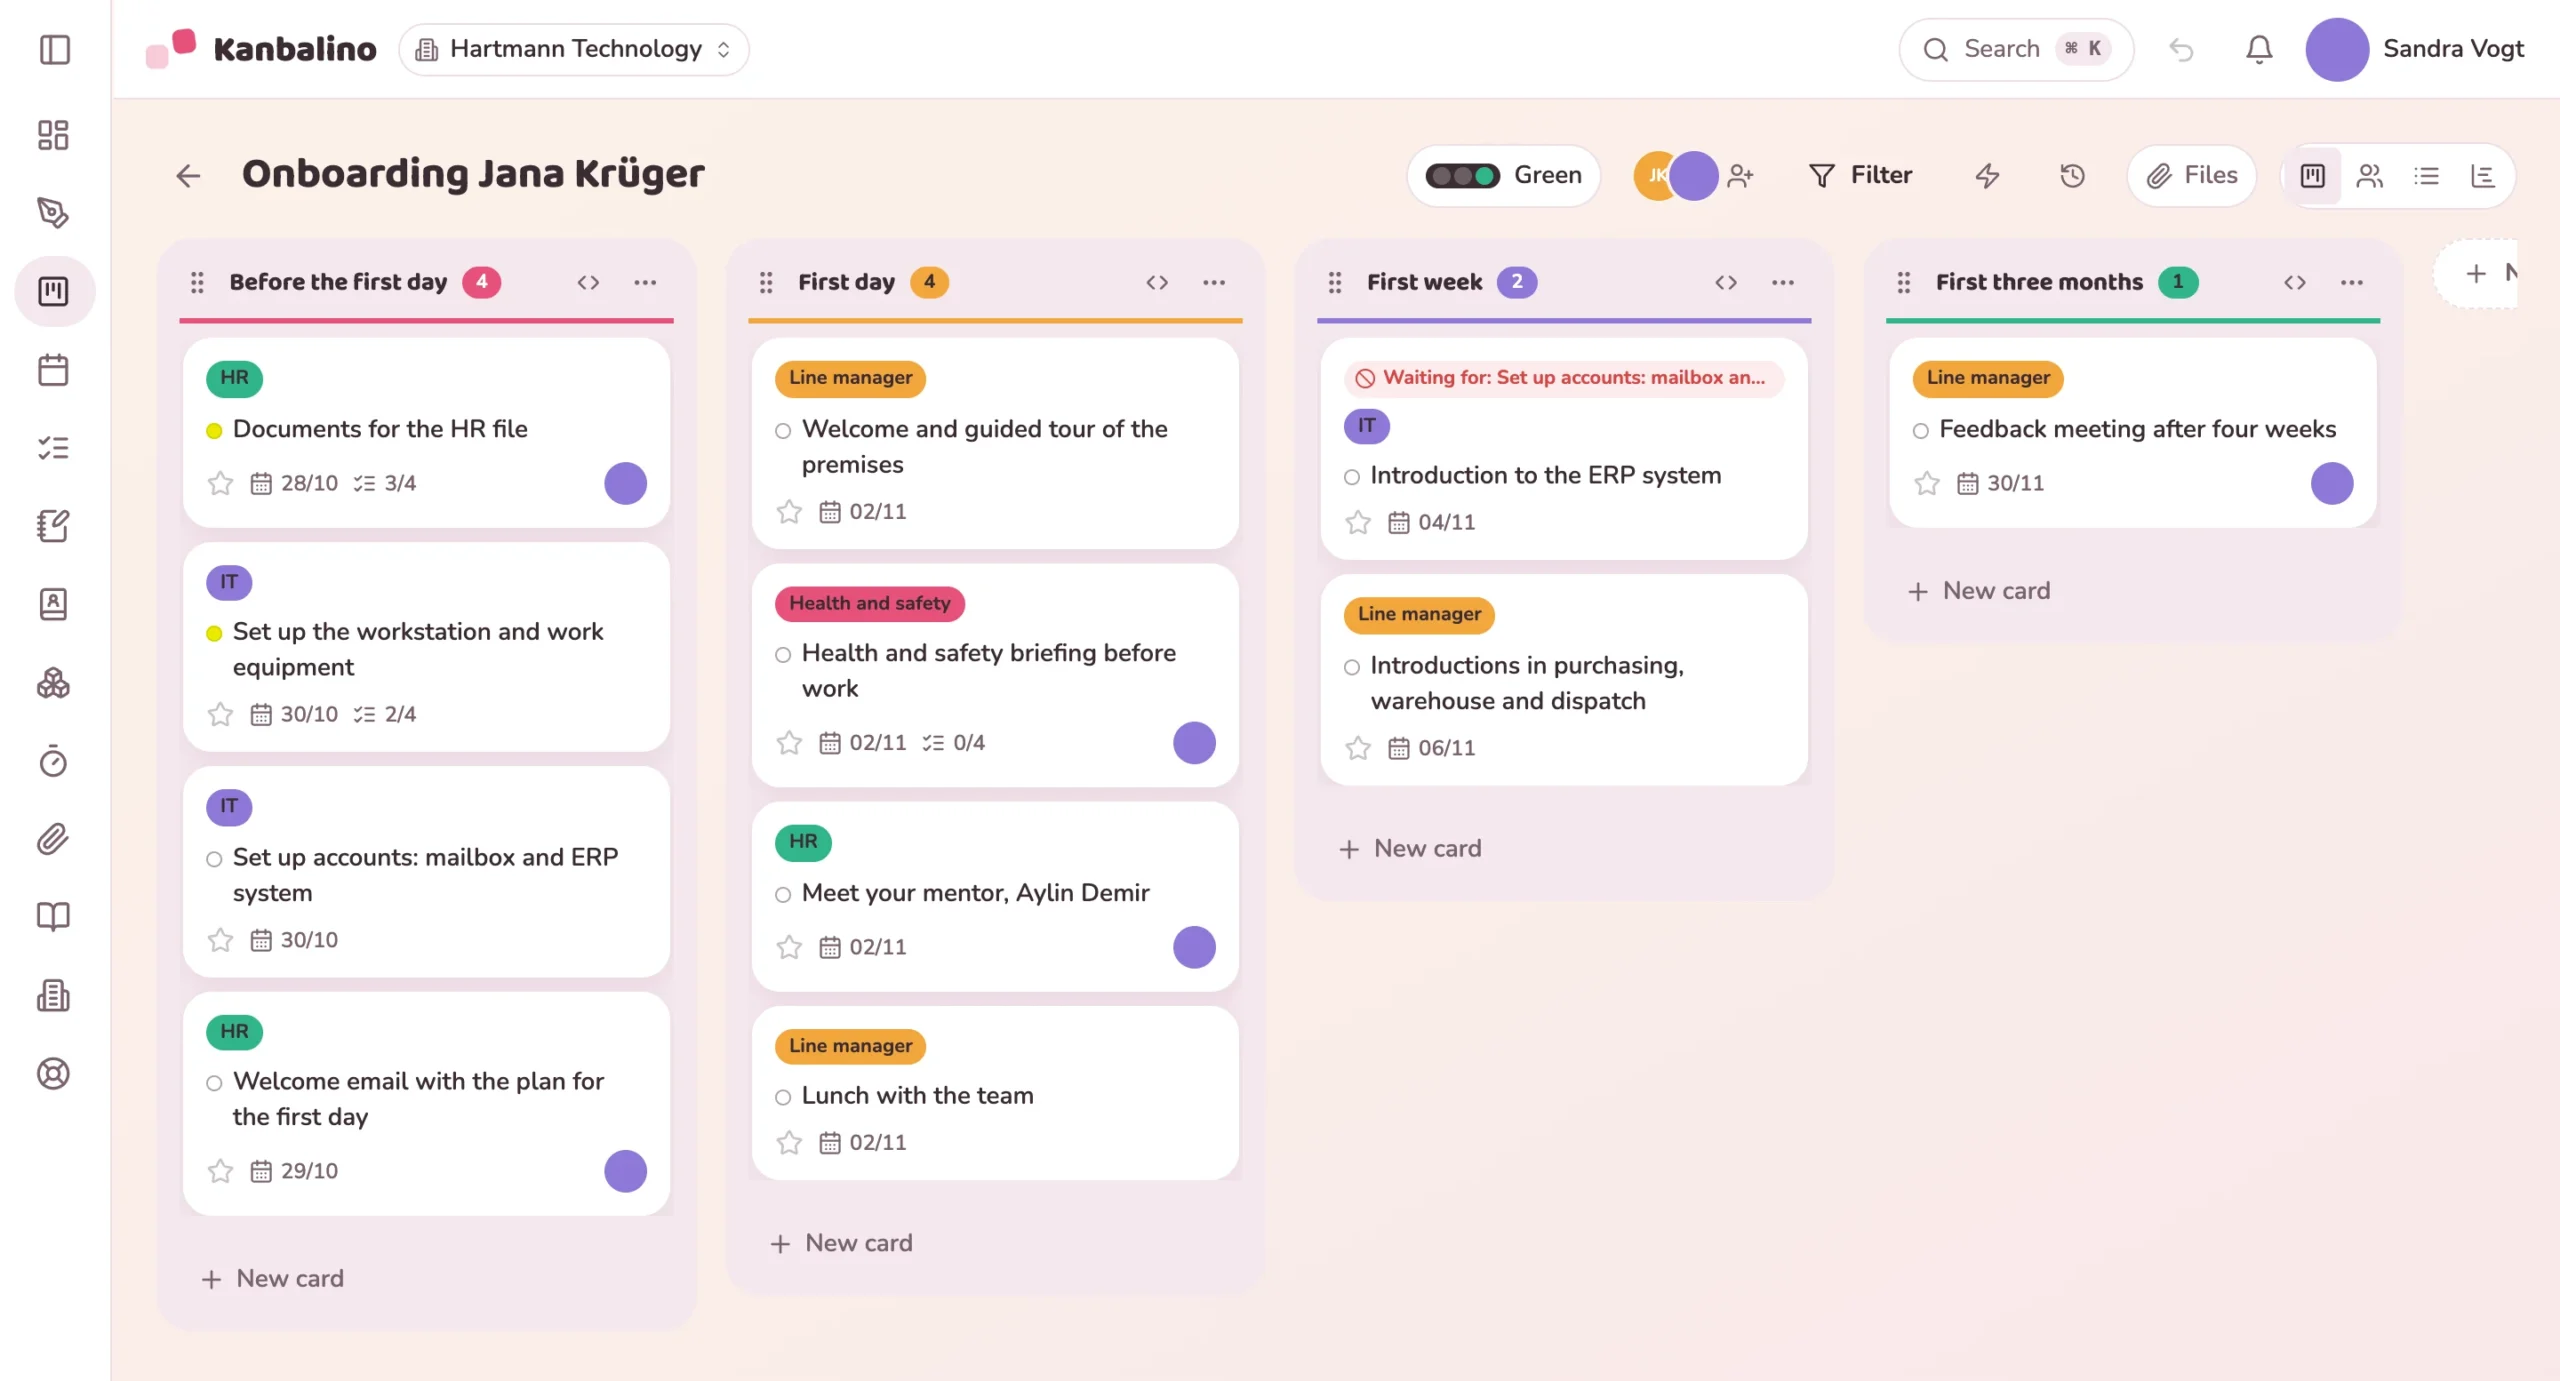This screenshot has width=2560, height=1381.
Task: Open the Files button
Action: tap(2191, 176)
